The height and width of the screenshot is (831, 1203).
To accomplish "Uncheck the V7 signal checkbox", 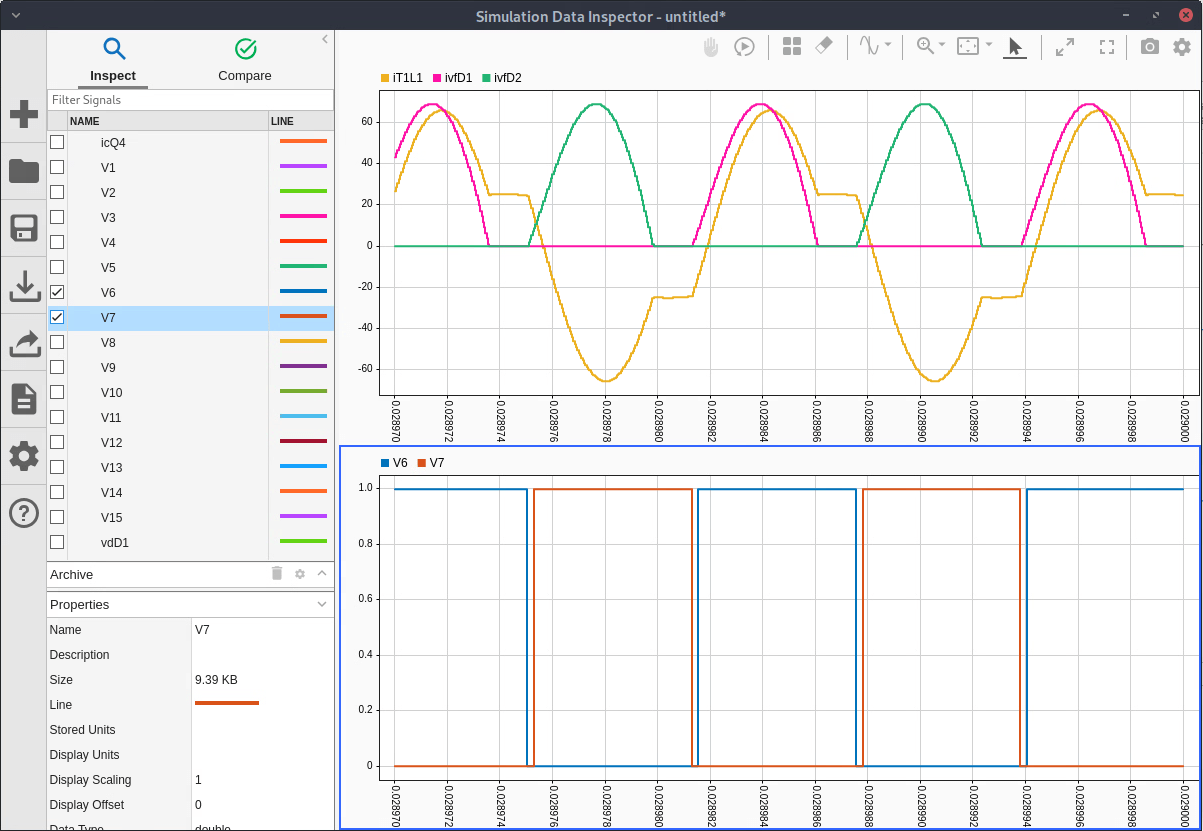I will pyautogui.click(x=57, y=317).
